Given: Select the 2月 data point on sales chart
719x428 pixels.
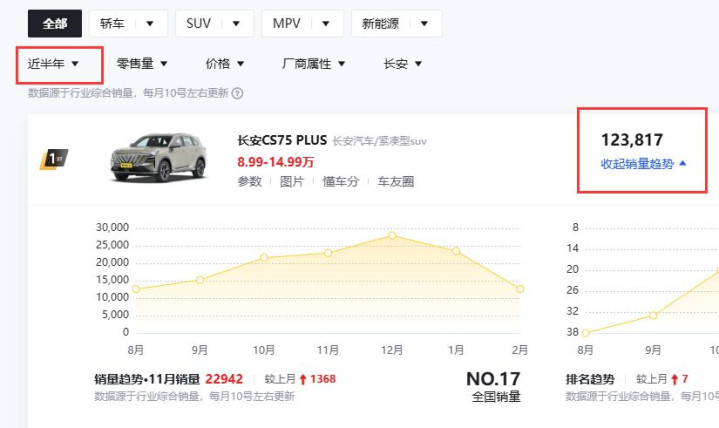Looking at the screenshot, I should (520, 289).
